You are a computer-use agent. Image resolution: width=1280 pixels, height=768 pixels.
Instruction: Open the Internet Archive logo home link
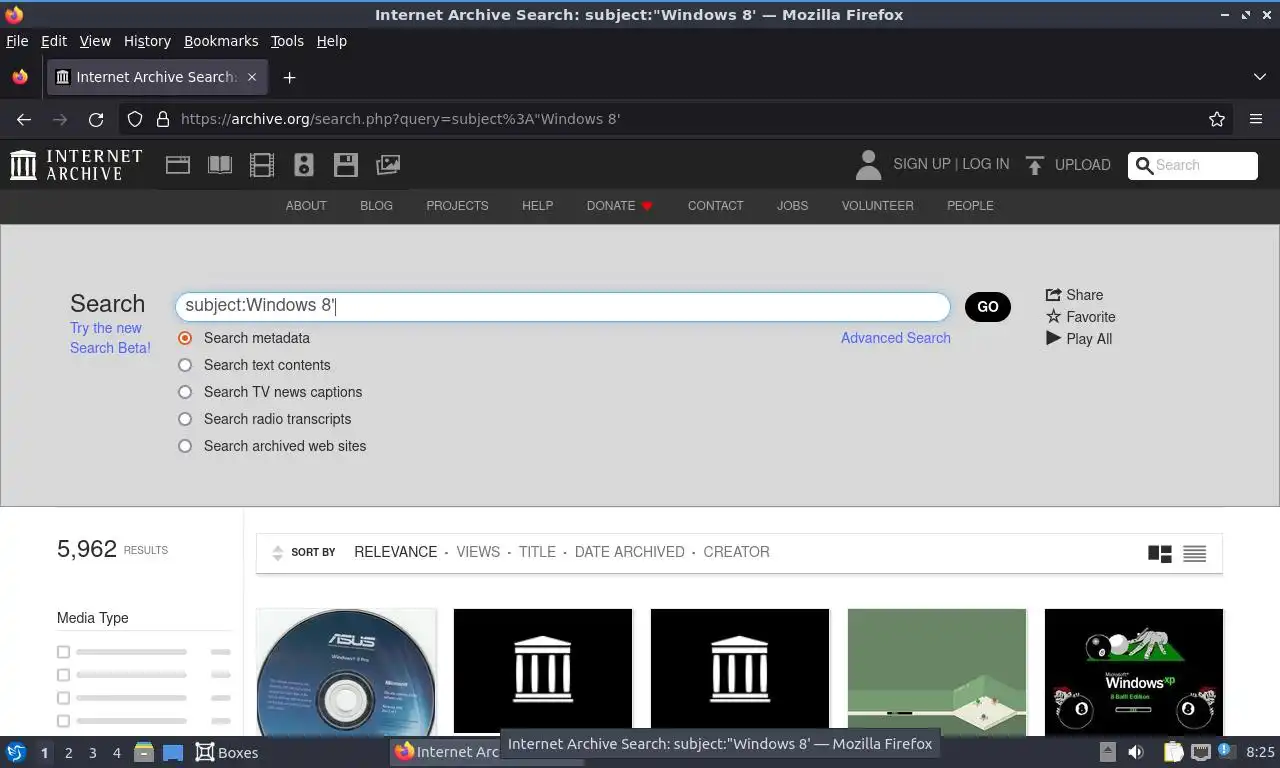click(76, 165)
